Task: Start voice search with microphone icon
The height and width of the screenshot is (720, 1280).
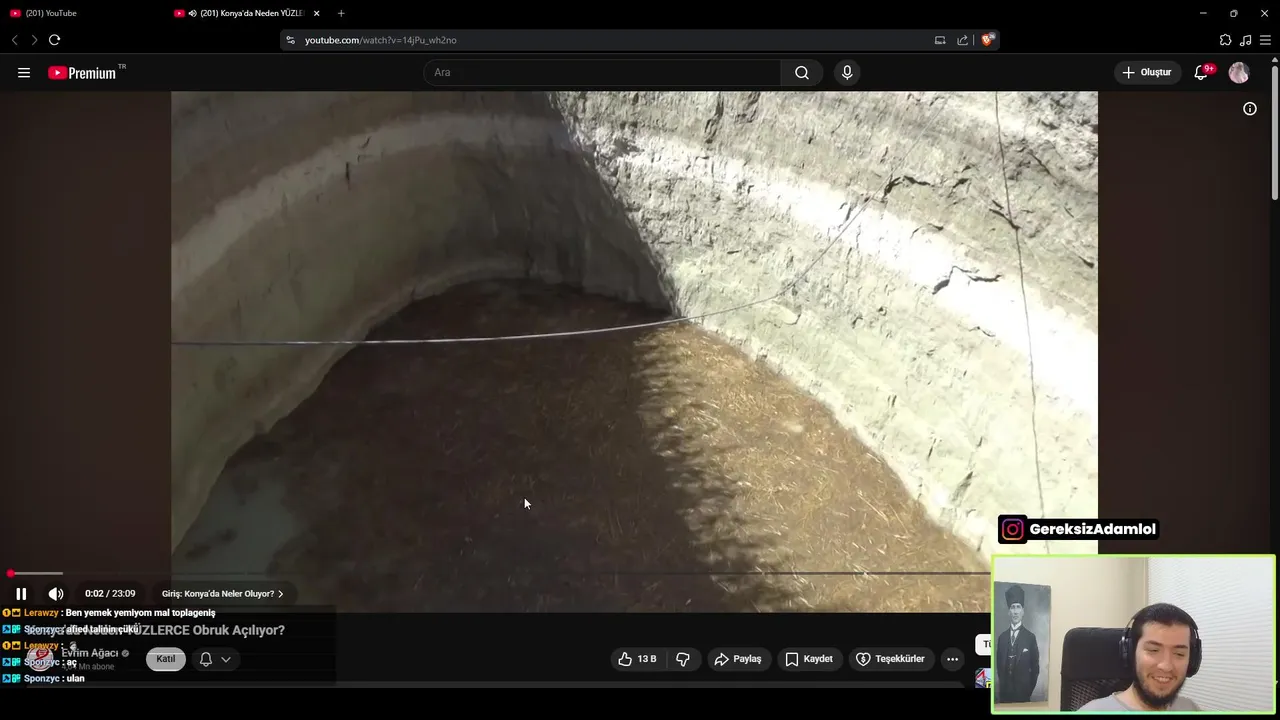Action: click(847, 72)
